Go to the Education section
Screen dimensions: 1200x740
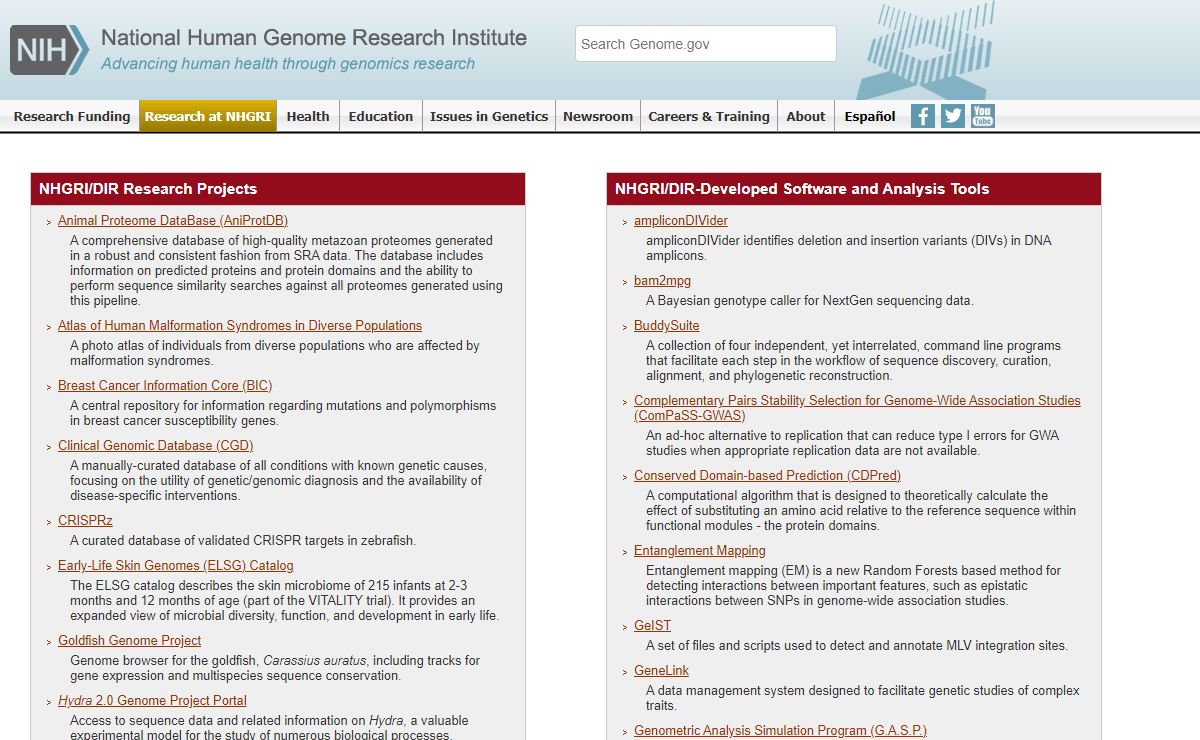[x=381, y=116]
